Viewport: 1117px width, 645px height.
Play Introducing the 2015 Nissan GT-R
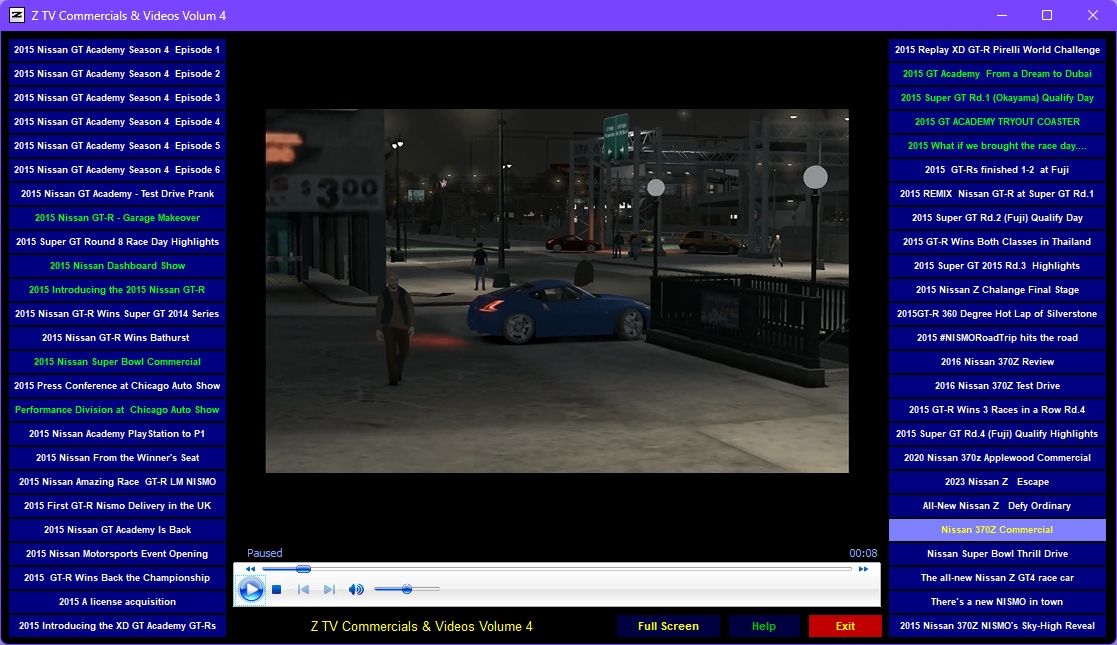118,290
